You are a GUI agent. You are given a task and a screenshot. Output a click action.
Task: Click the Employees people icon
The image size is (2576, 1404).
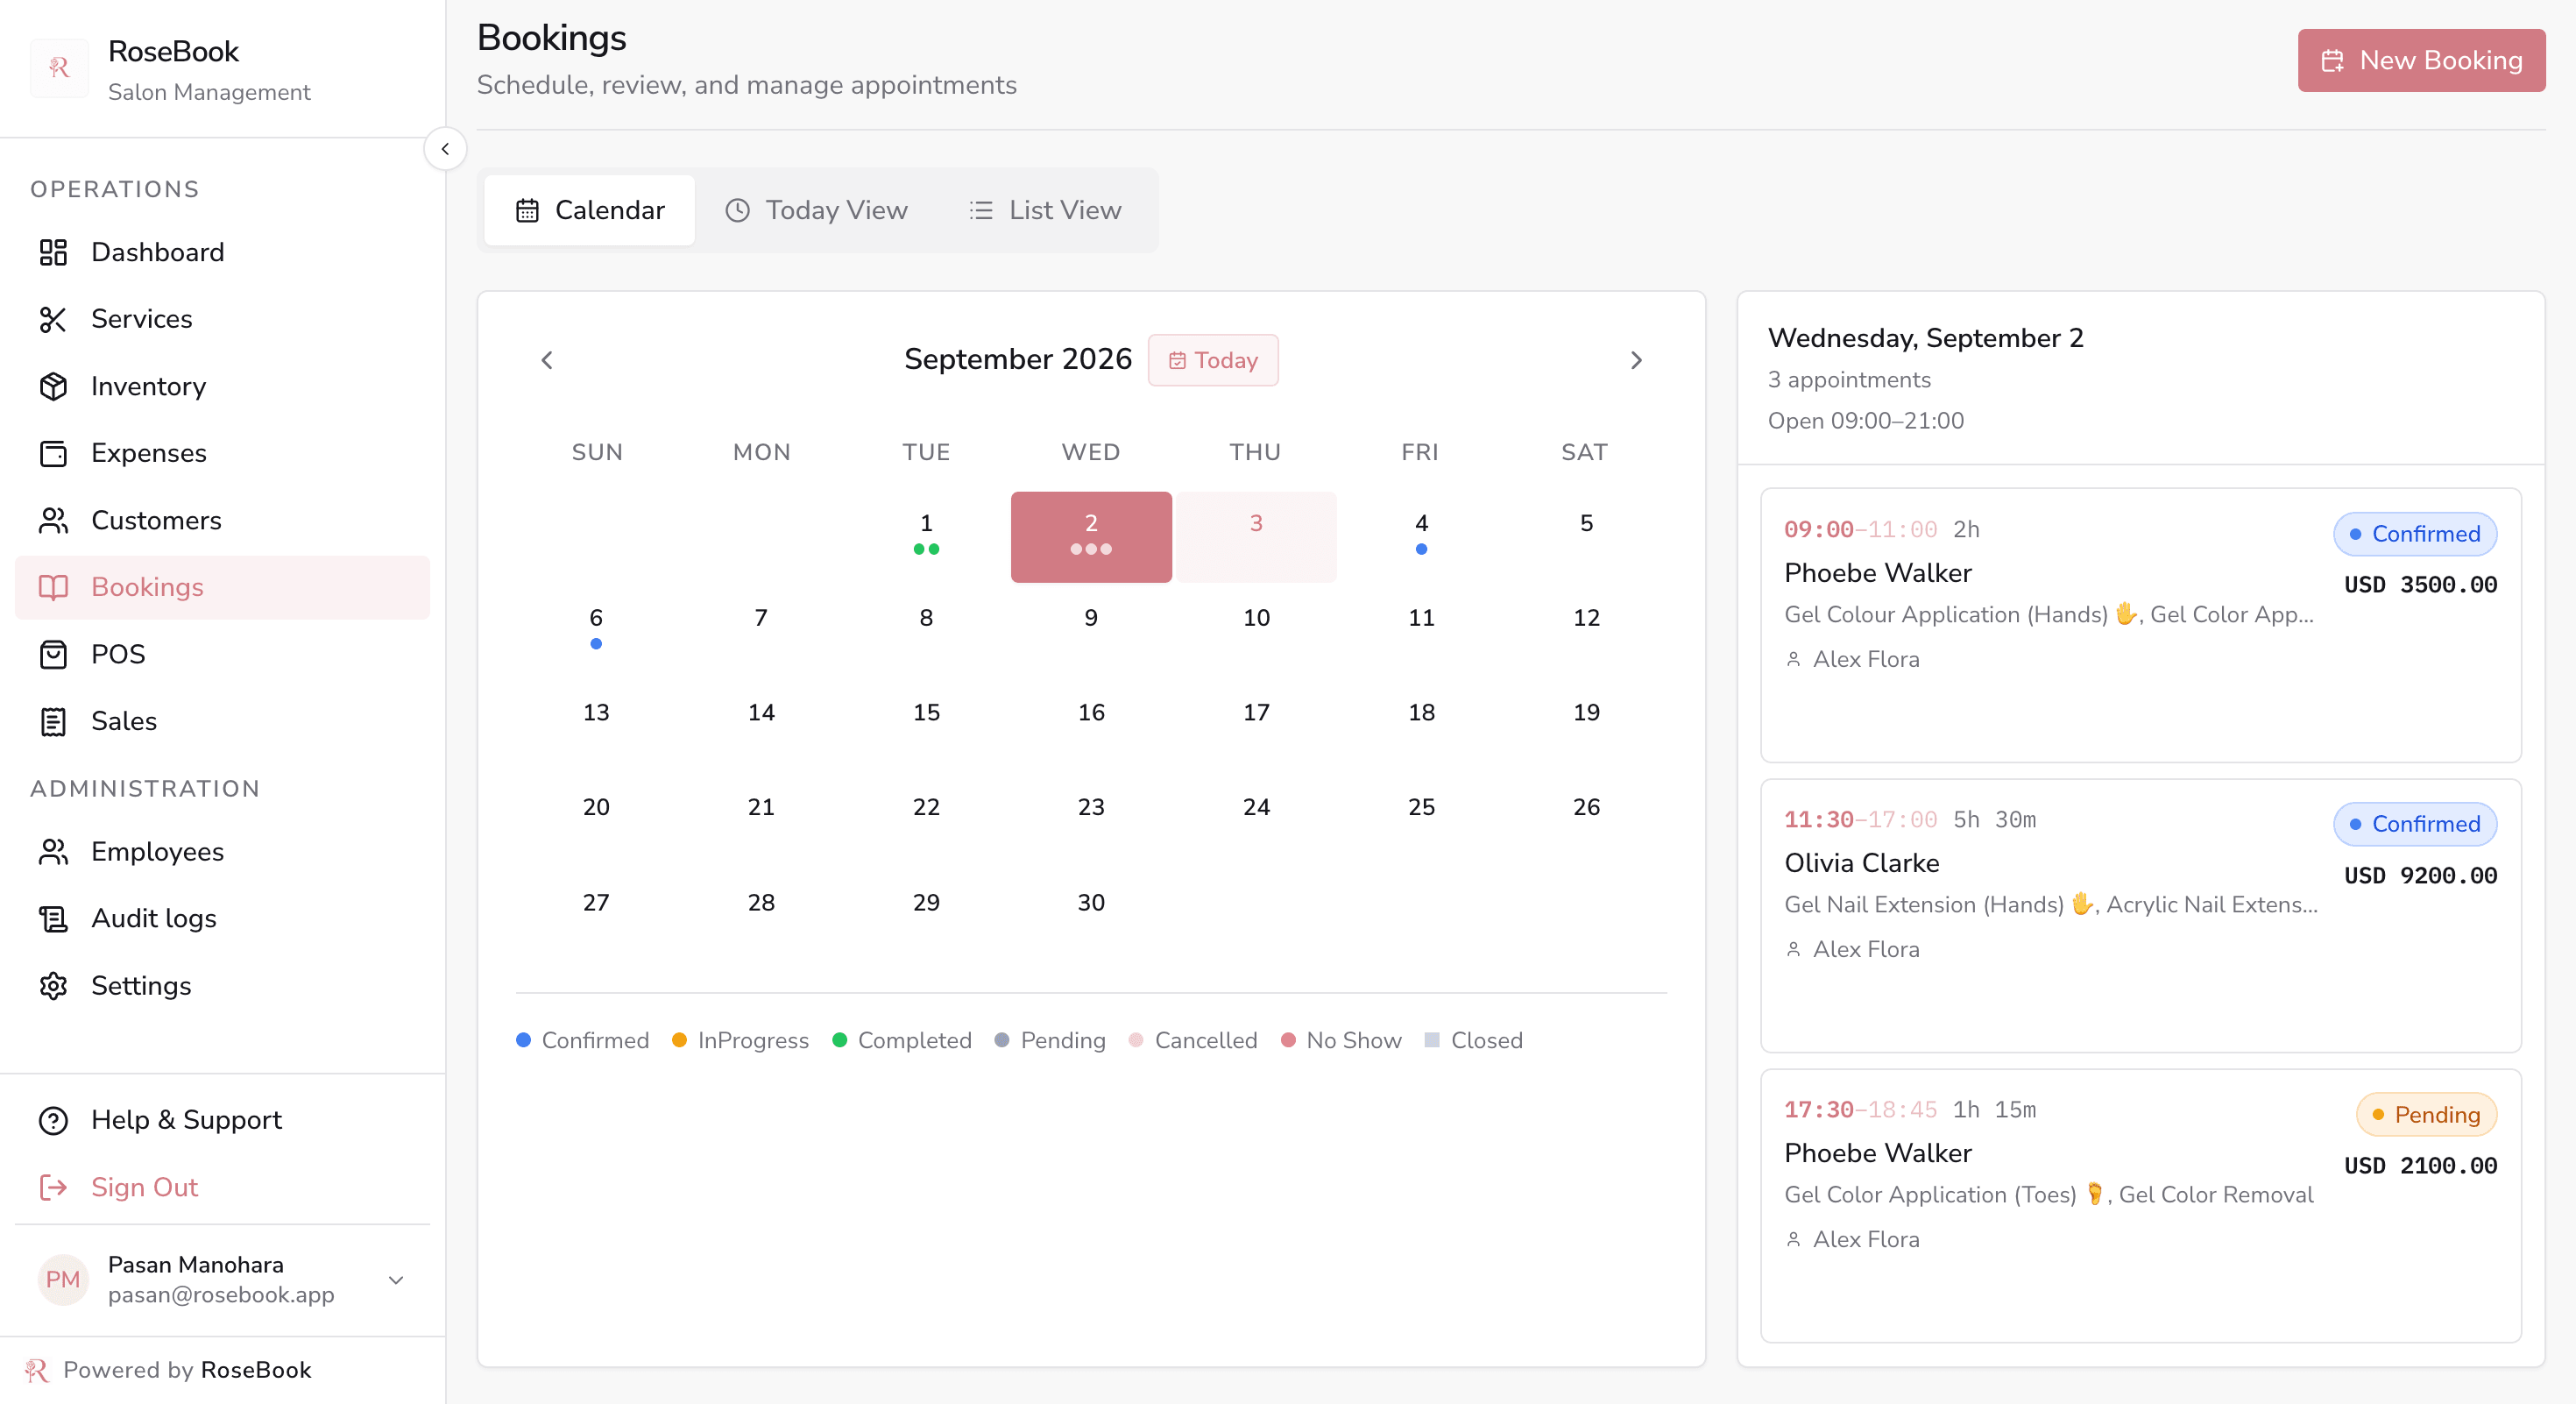click(x=53, y=851)
